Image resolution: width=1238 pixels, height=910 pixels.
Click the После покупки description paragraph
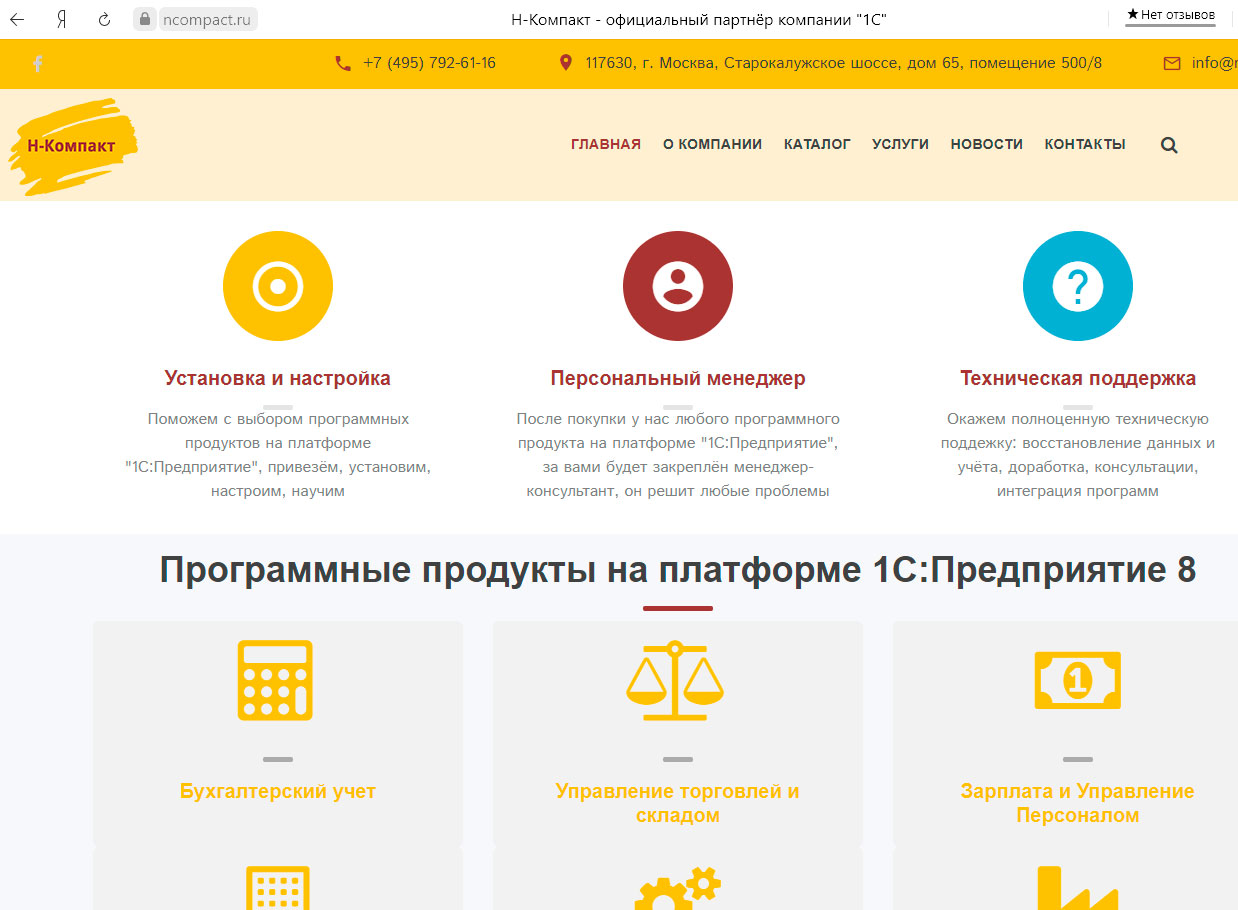coord(678,455)
